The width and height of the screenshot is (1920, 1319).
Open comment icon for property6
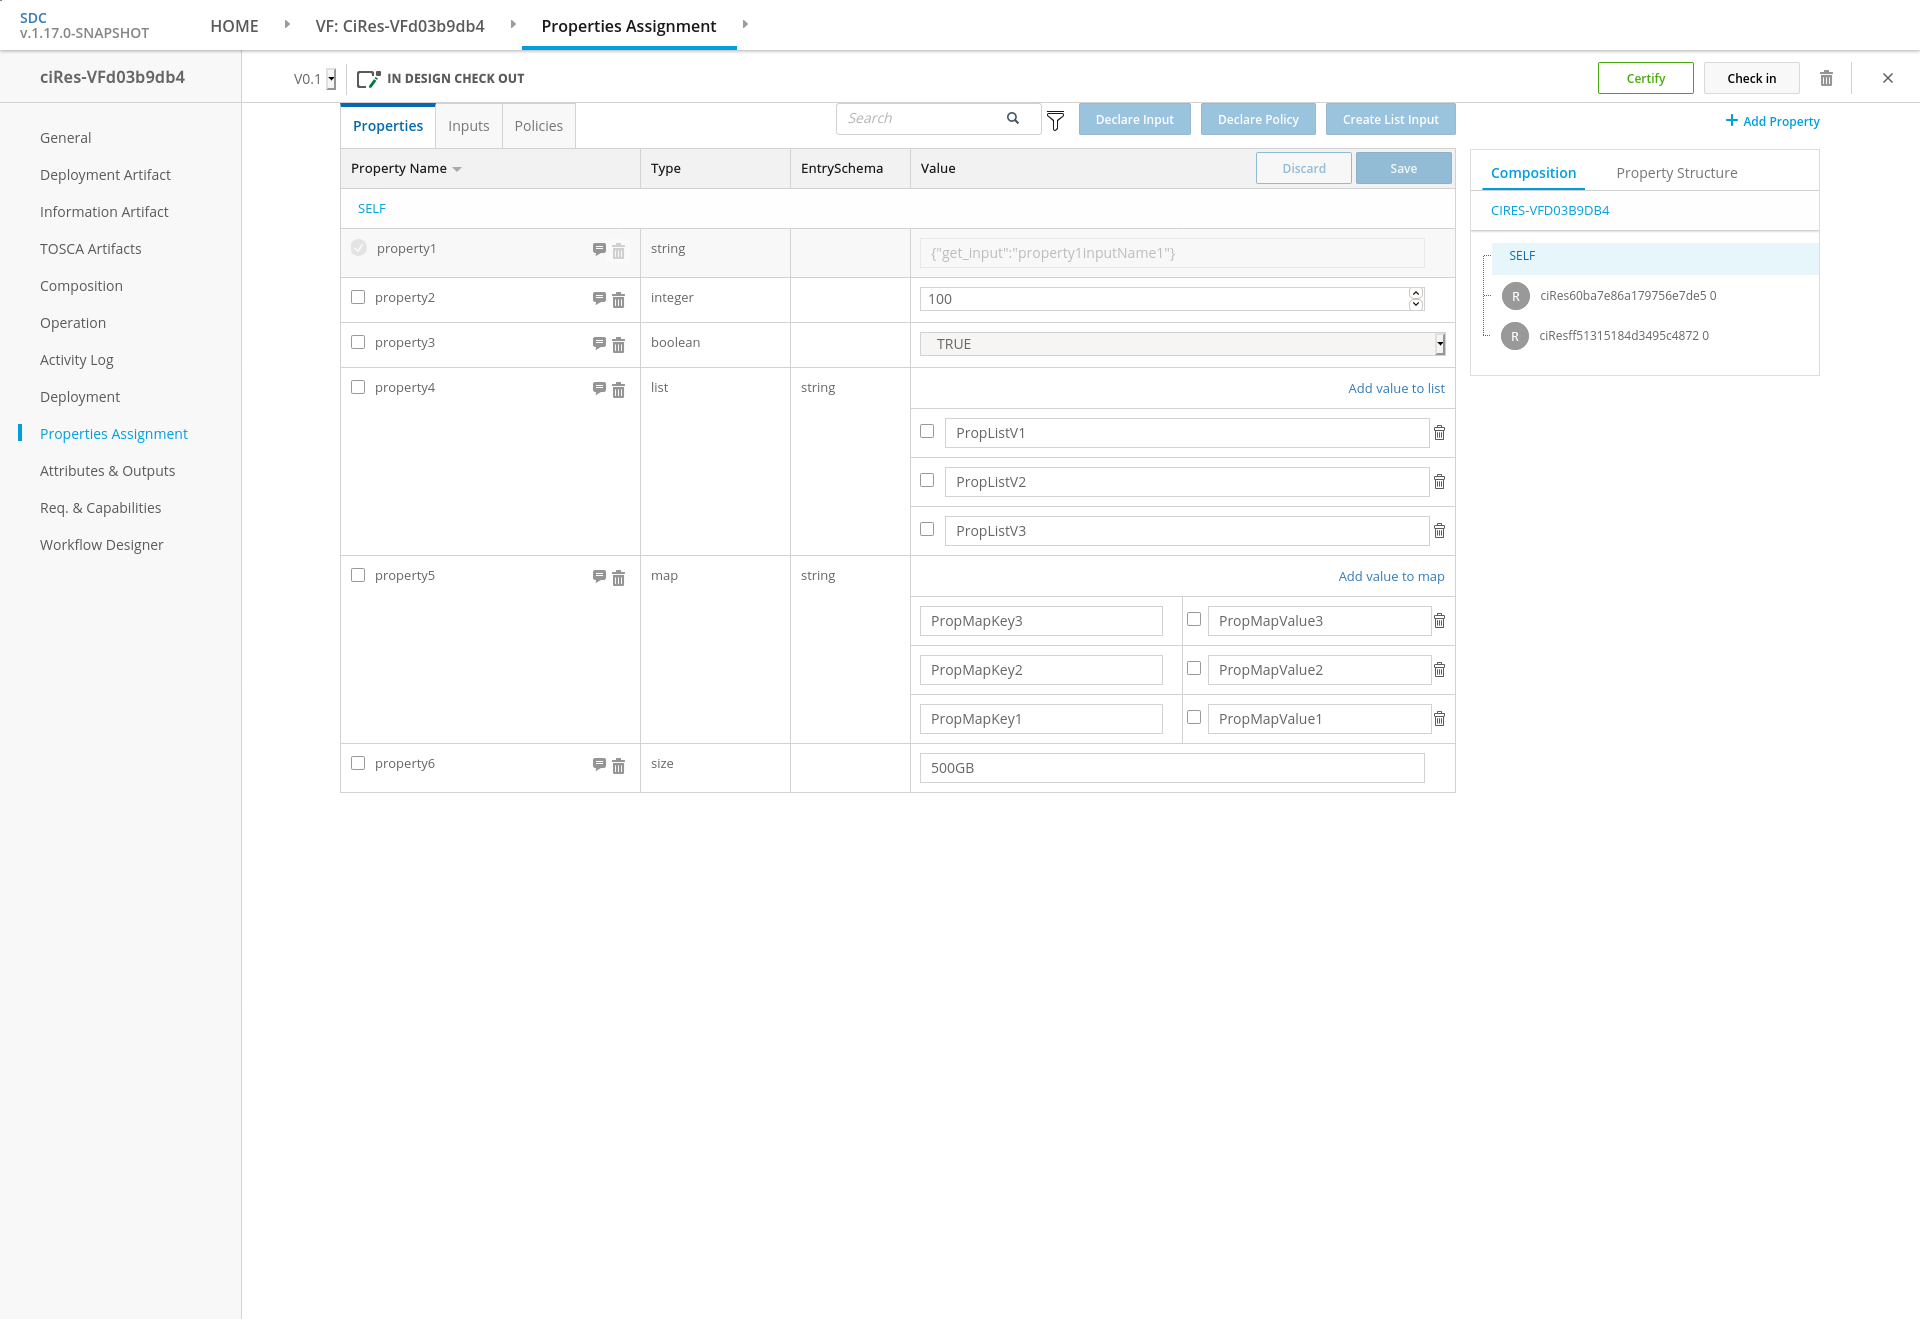(599, 764)
